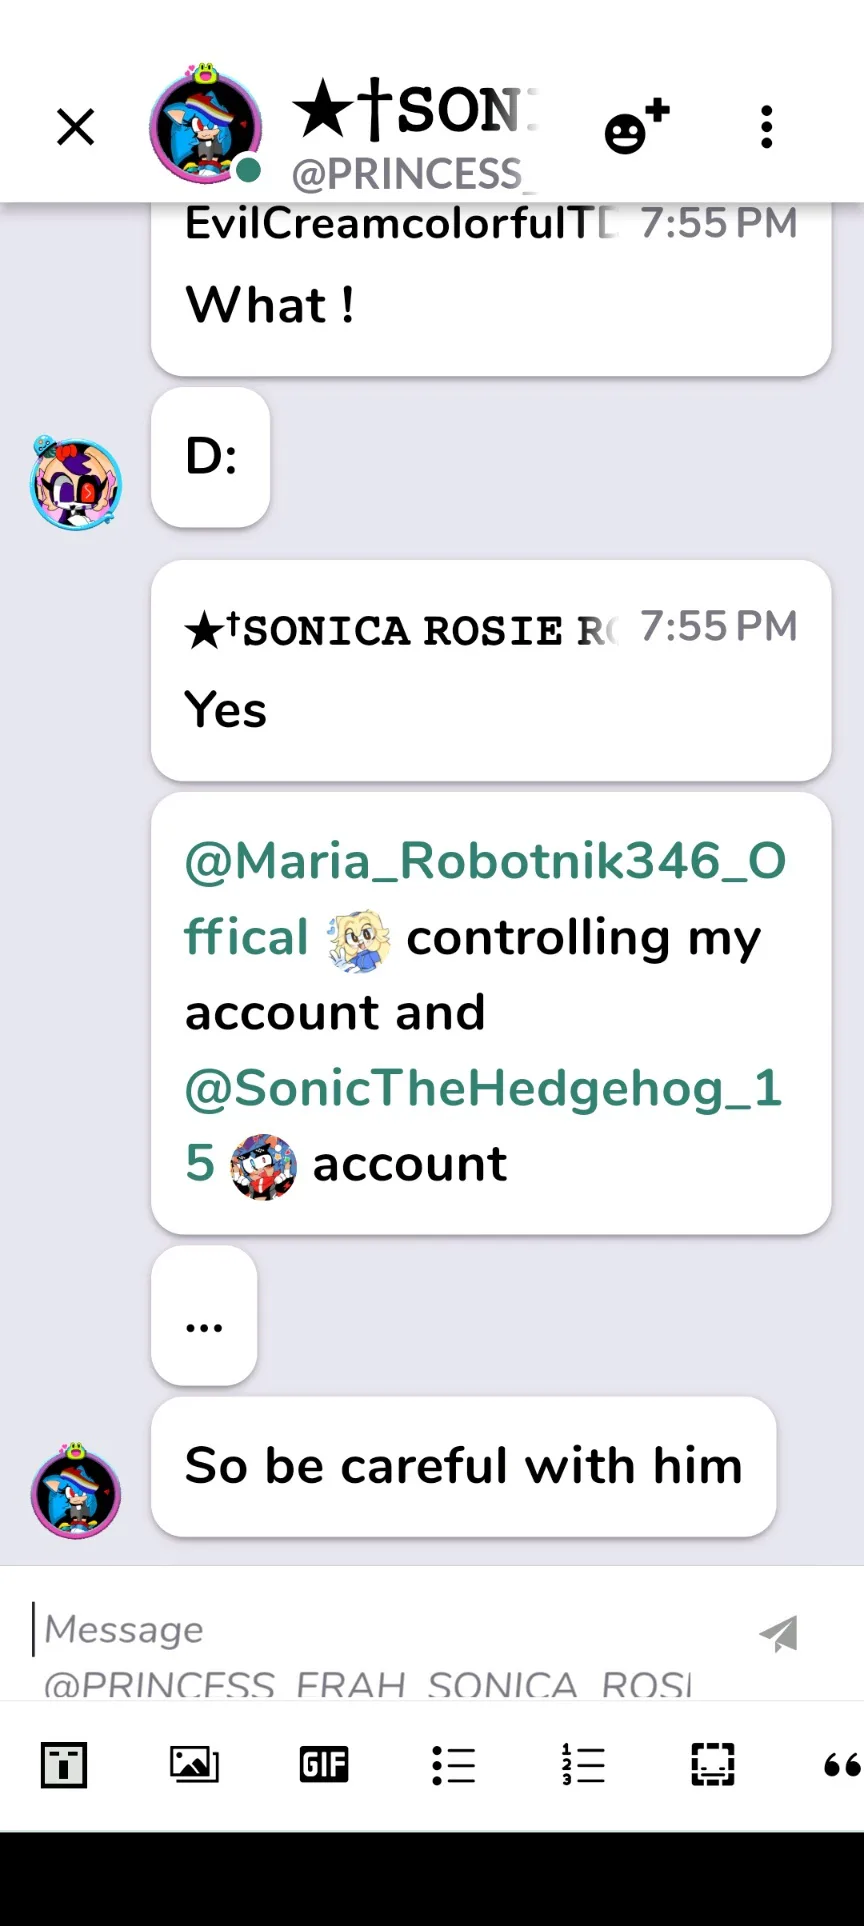
Task: Send the message with paper plane icon
Action: (x=778, y=1634)
